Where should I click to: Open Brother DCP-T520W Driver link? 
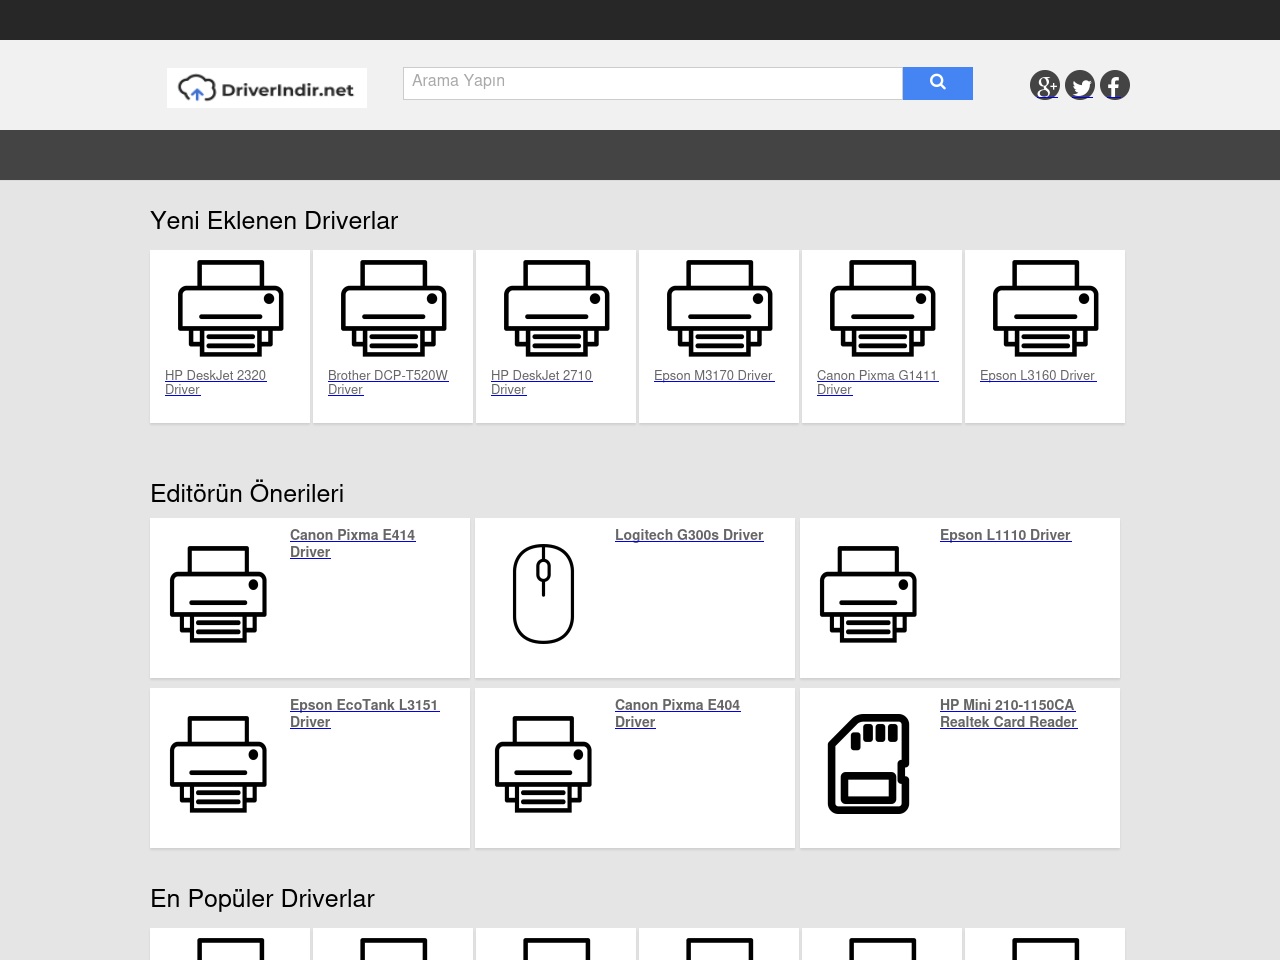[388, 382]
